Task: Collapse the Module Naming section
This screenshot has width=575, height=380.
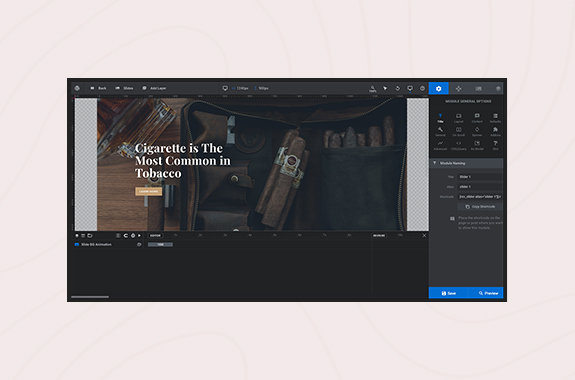Action: tap(466, 163)
